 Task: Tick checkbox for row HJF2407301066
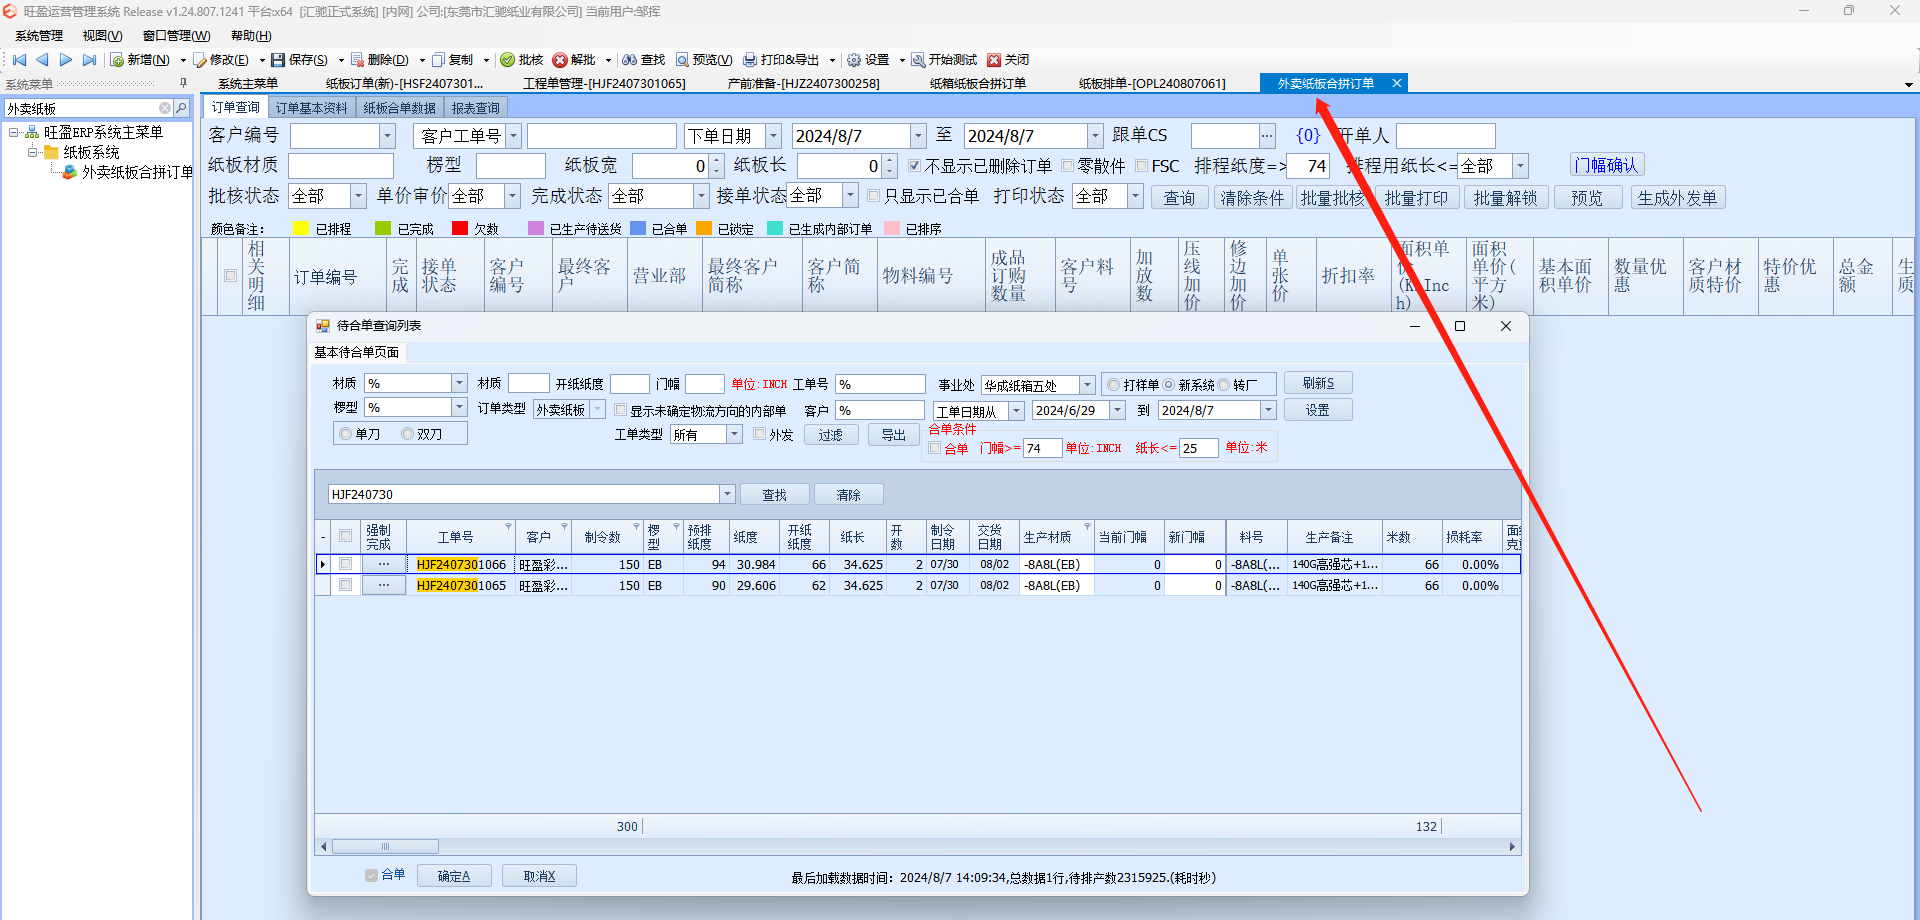point(345,564)
